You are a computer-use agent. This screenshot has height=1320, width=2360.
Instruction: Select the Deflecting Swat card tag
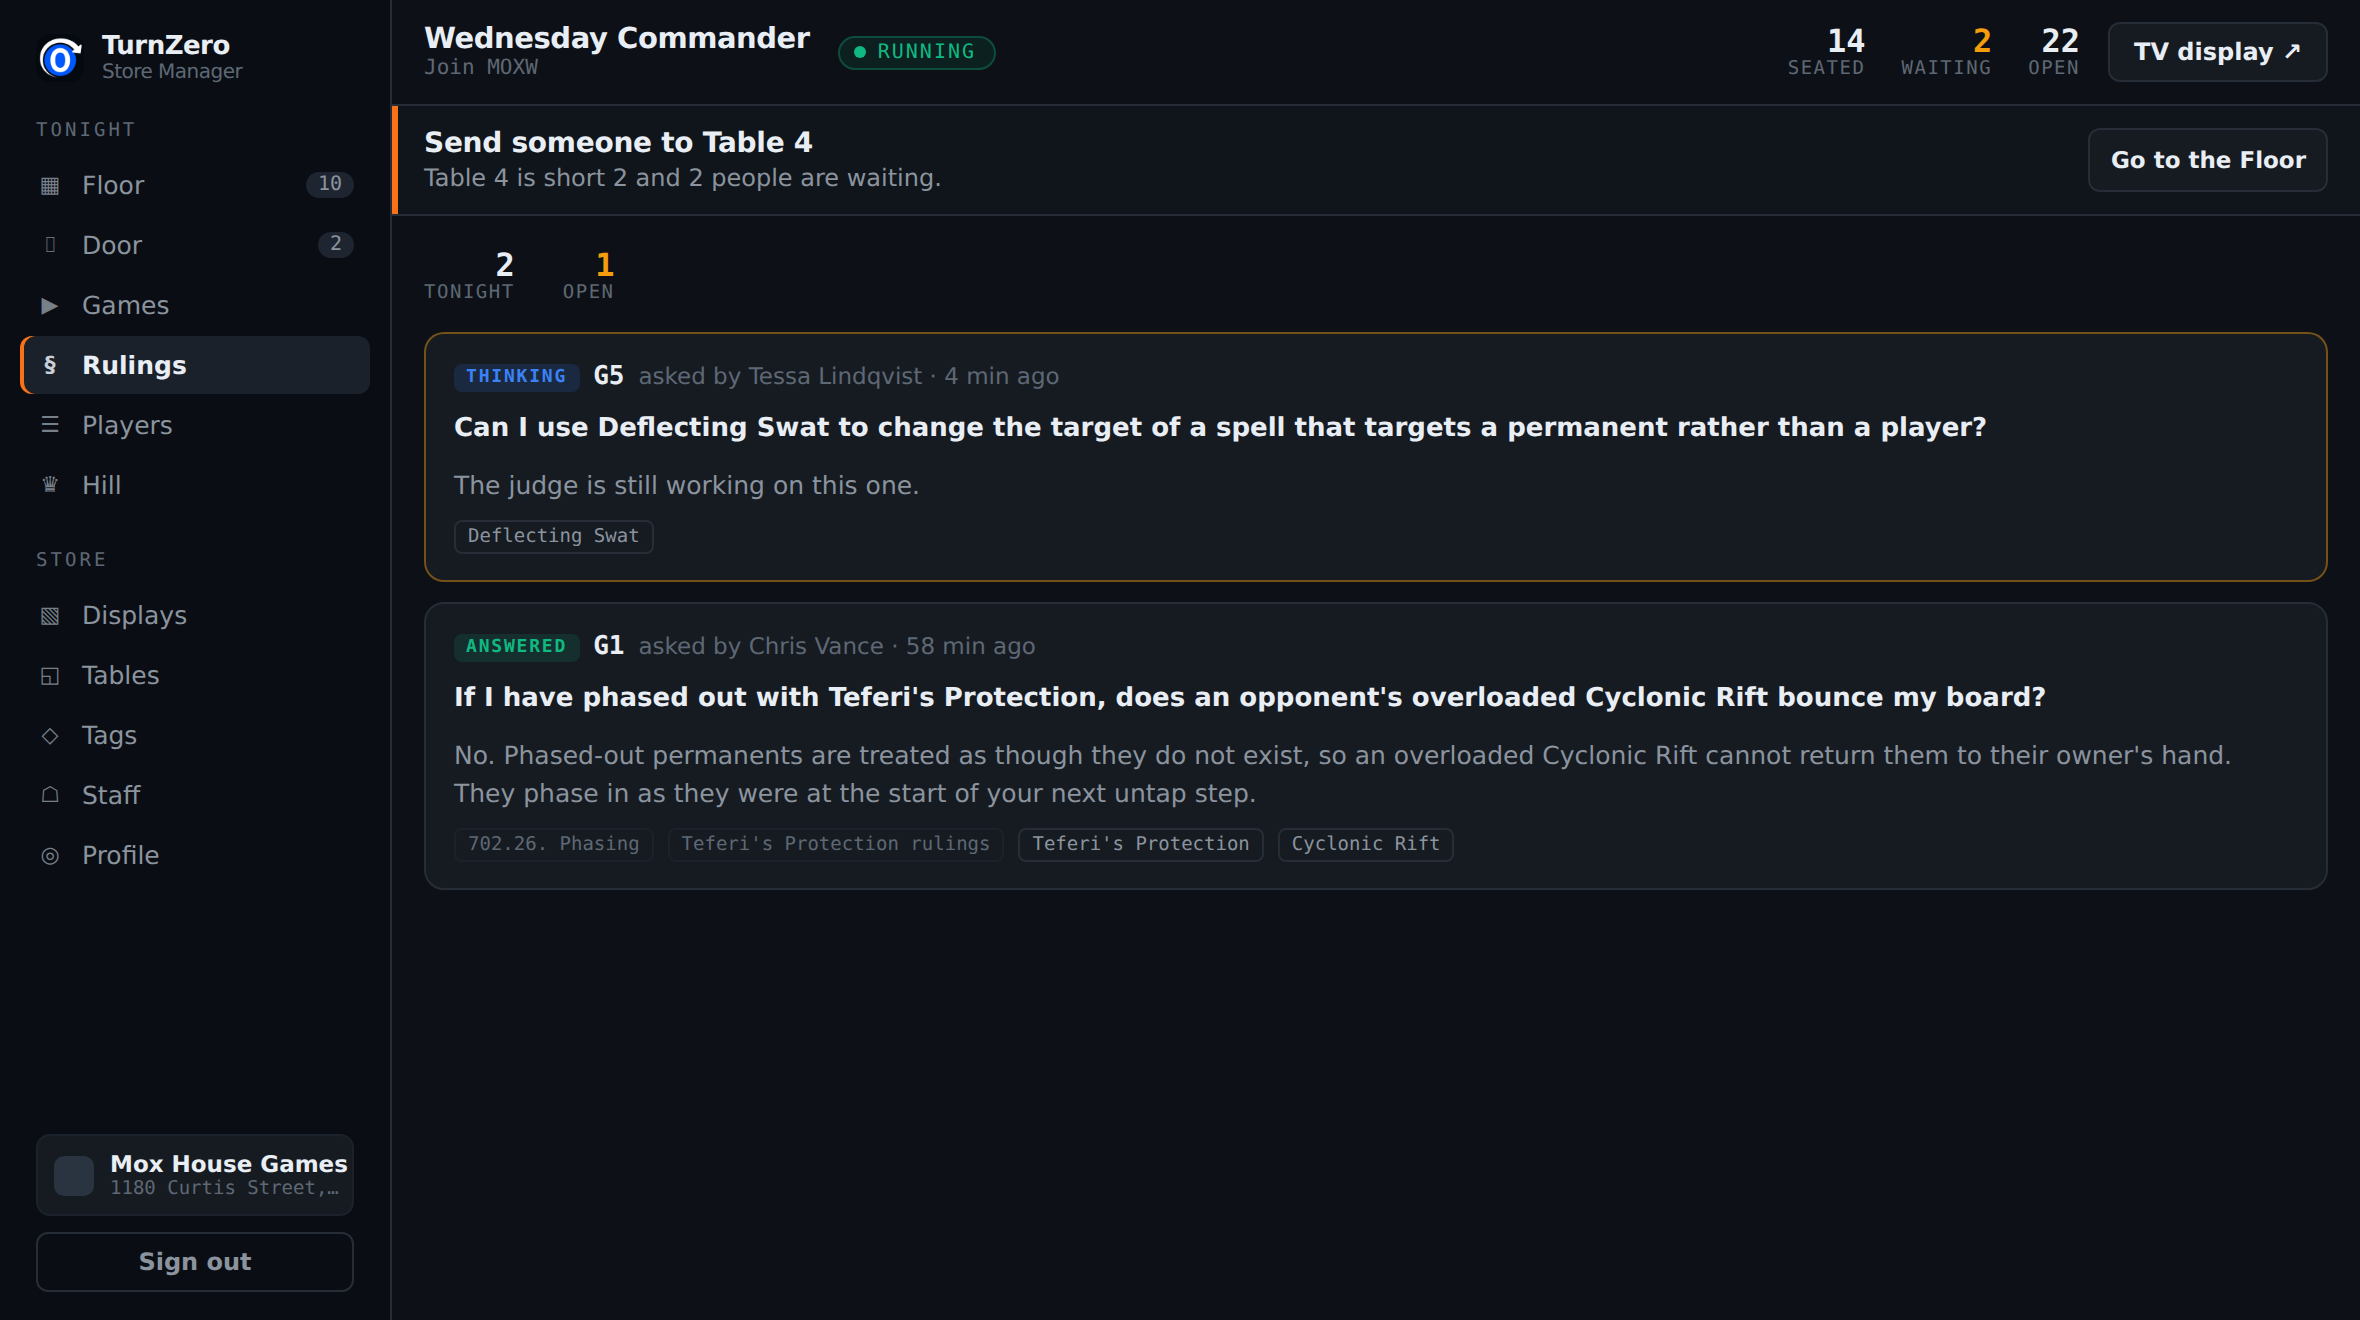click(x=553, y=536)
